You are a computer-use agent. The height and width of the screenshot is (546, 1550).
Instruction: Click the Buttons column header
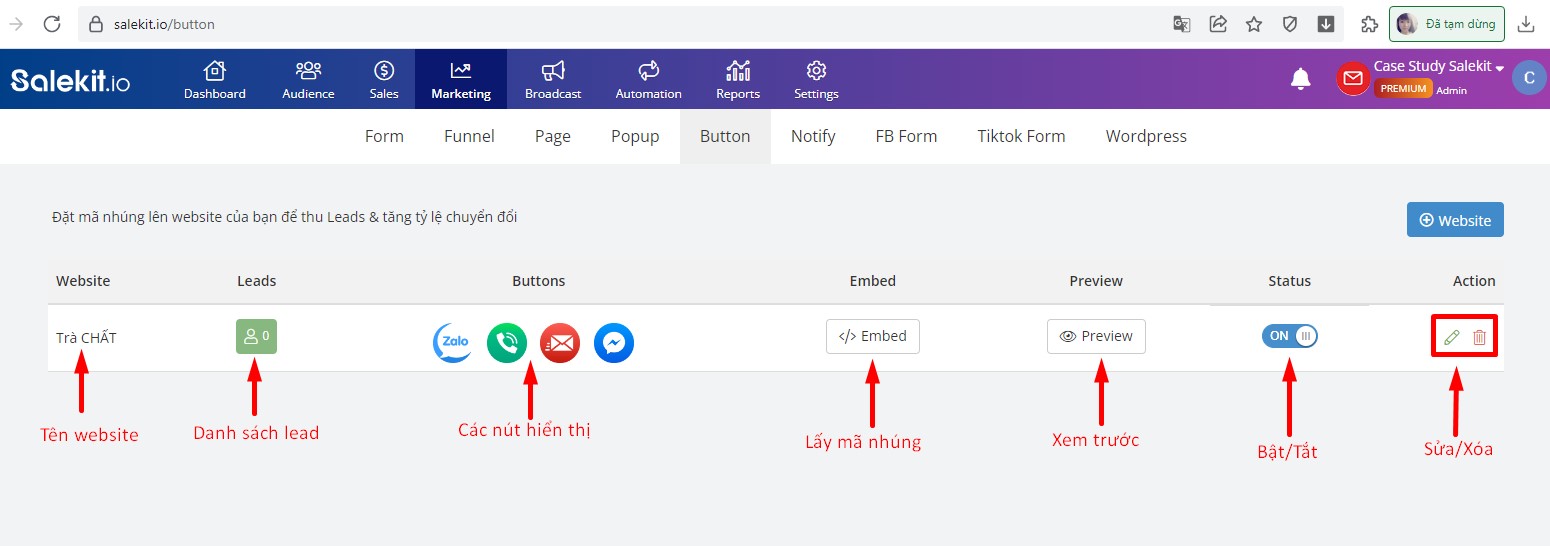coord(538,281)
